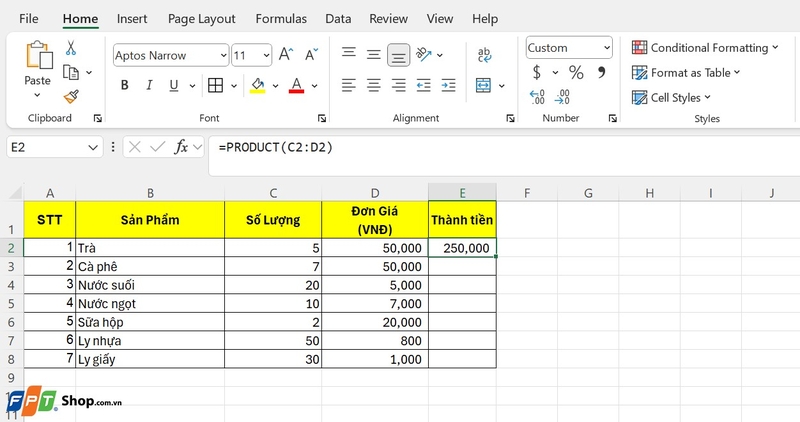Open merge options dropdown arrow
Screen dimensions: 800x422
pos(502,86)
